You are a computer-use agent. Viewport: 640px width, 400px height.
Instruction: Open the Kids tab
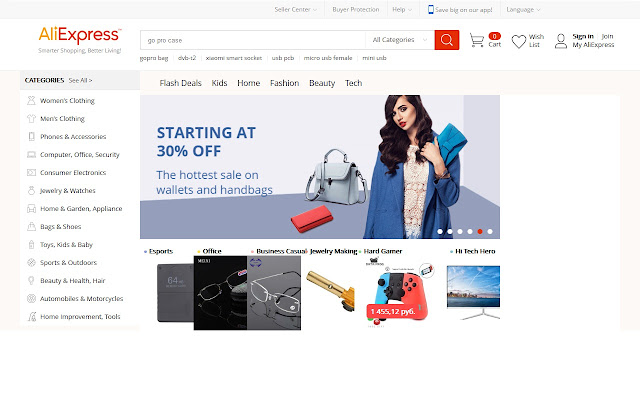click(219, 83)
